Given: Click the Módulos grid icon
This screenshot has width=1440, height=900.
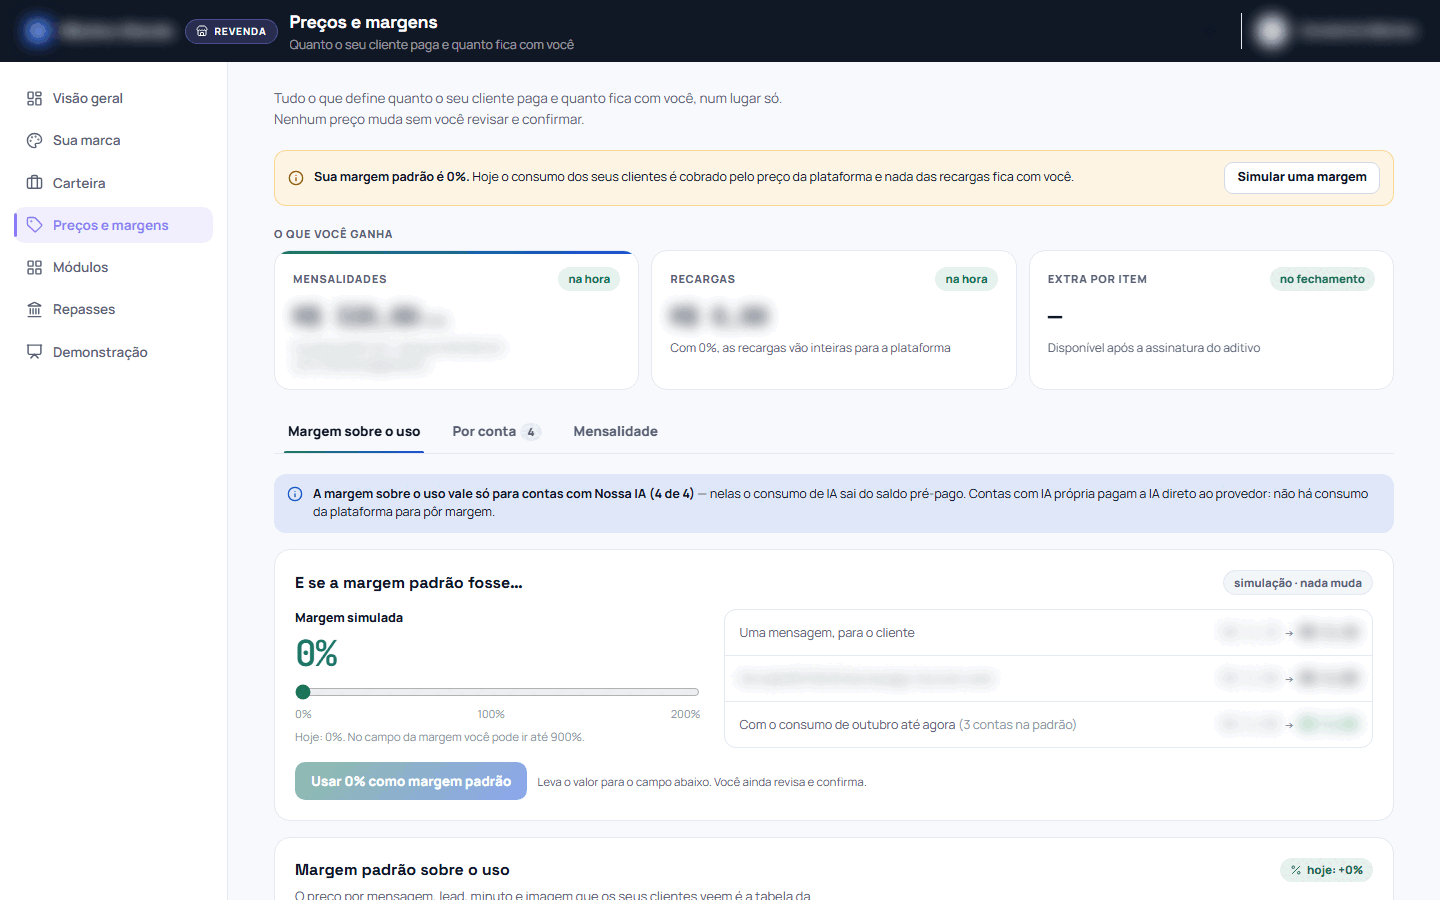Looking at the screenshot, I should [34, 267].
